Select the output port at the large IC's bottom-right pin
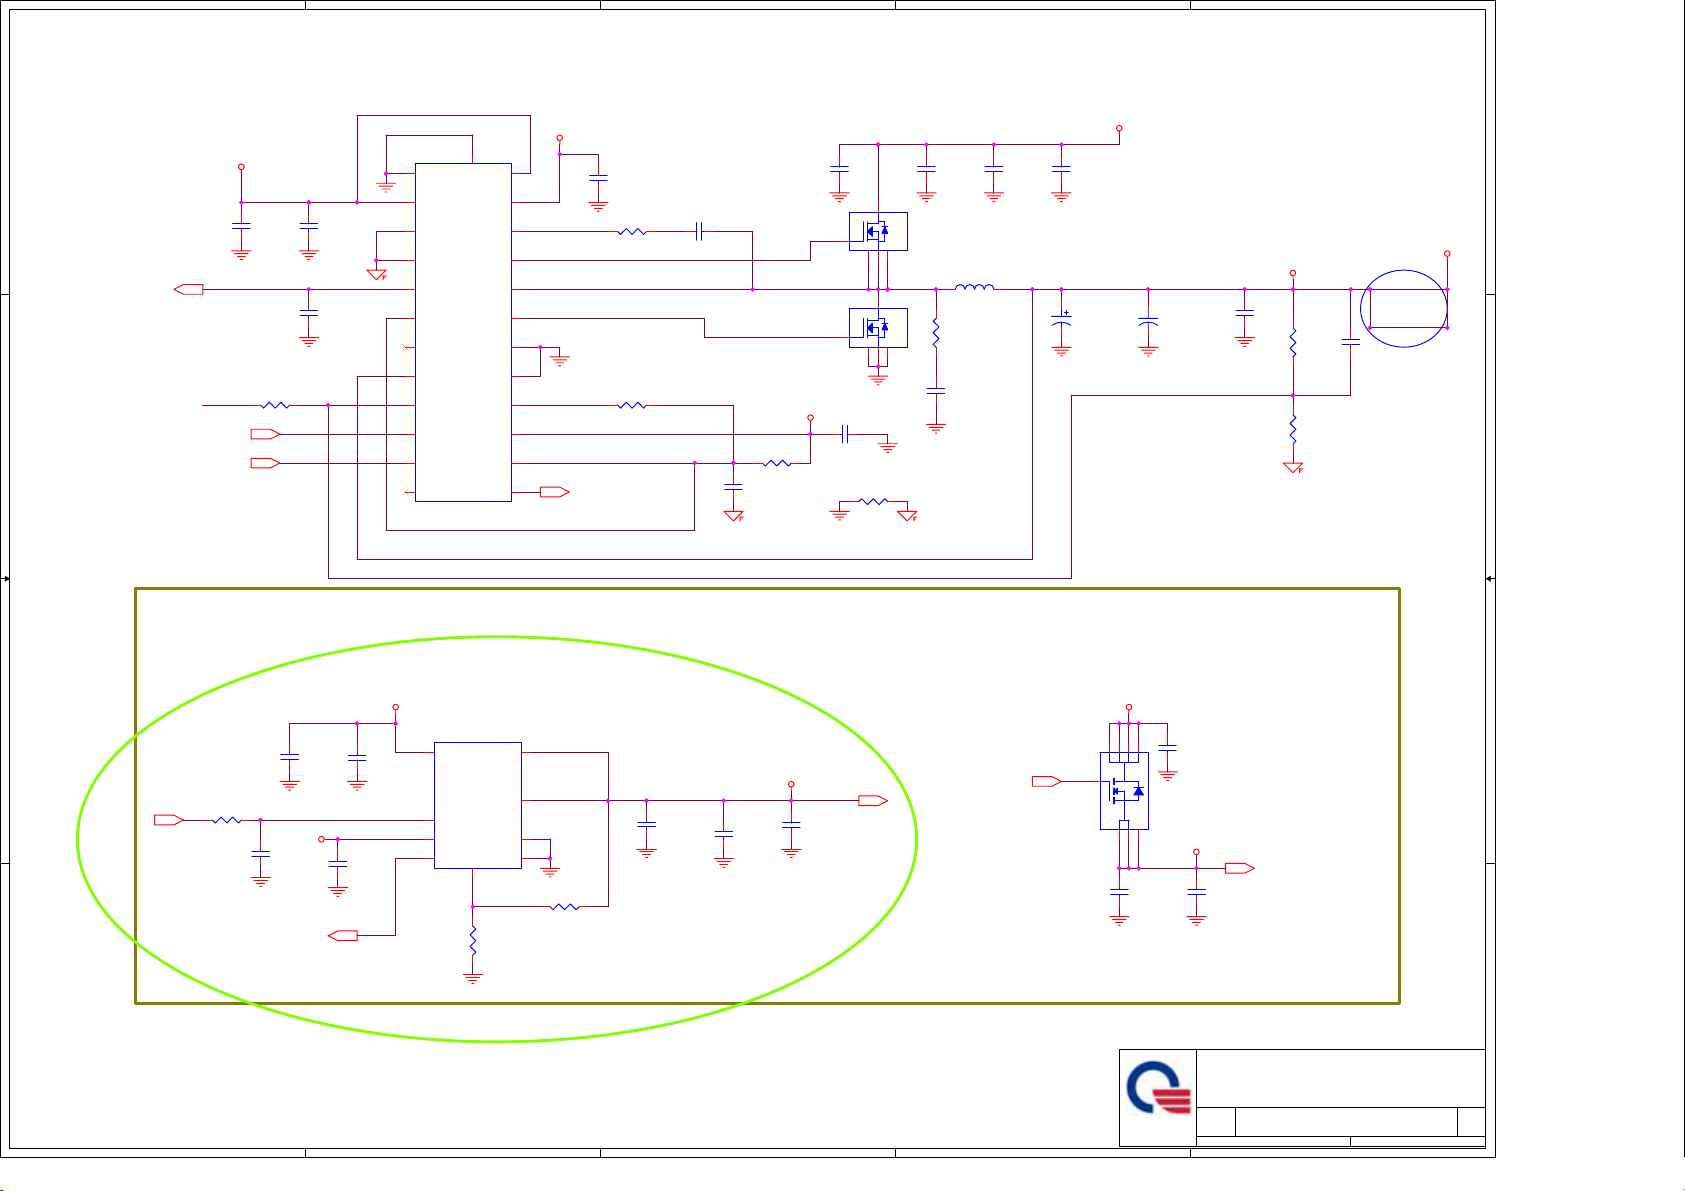 pos(555,492)
